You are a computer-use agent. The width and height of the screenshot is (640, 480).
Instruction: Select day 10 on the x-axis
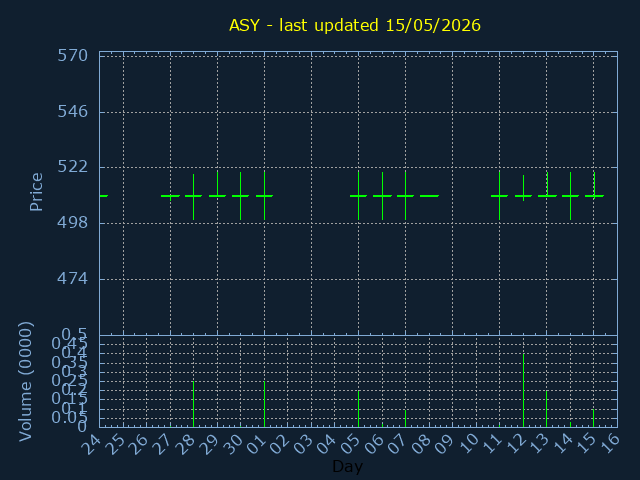[x=468, y=443]
